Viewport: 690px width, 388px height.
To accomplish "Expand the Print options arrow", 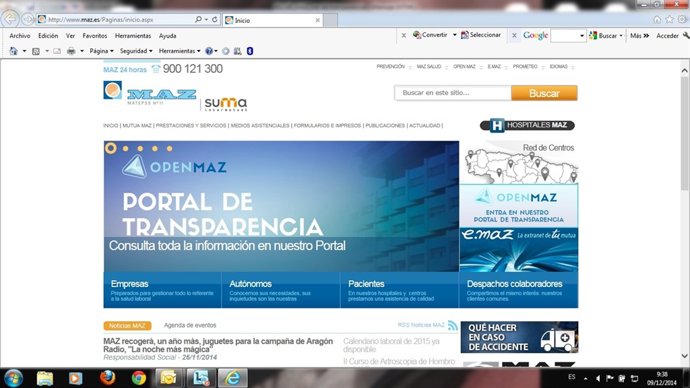I will tap(82, 51).
